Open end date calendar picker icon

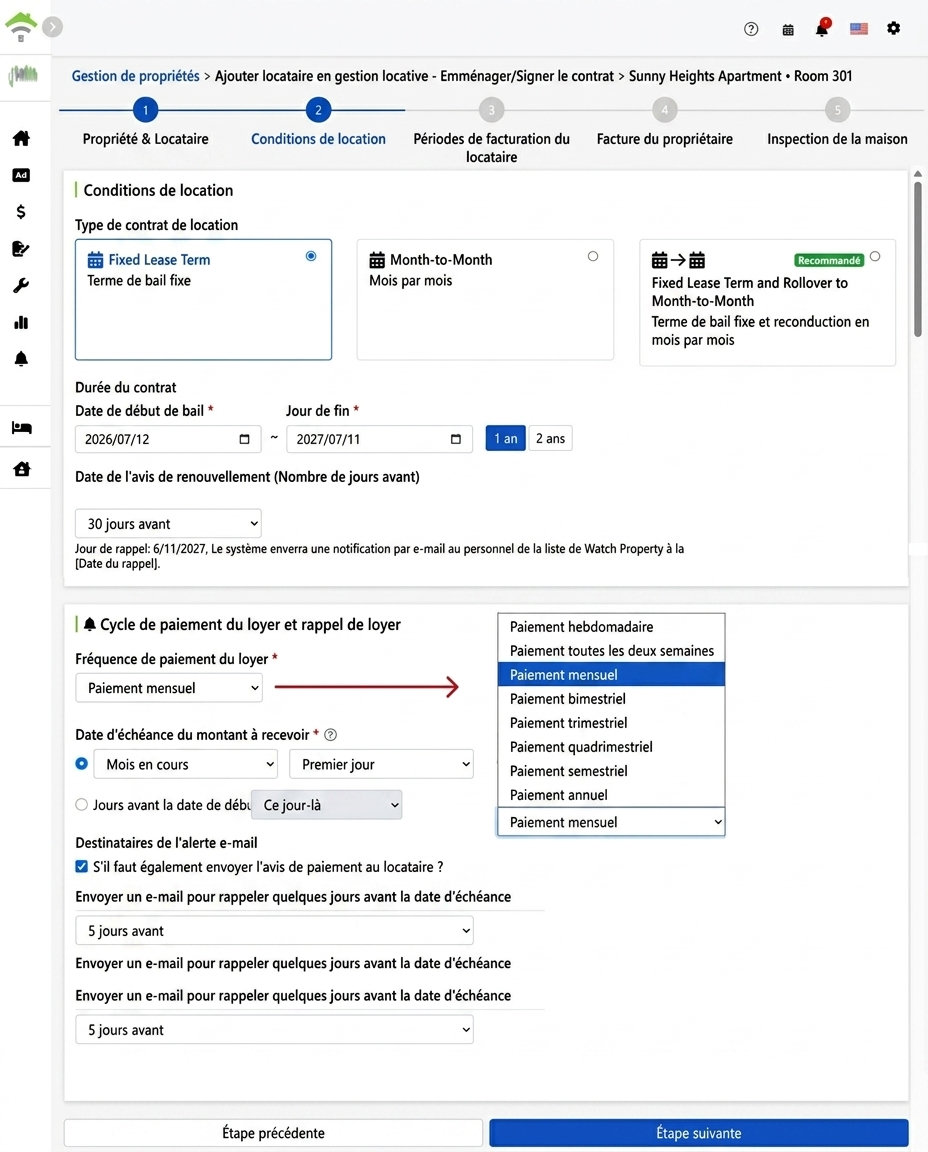click(456, 439)
